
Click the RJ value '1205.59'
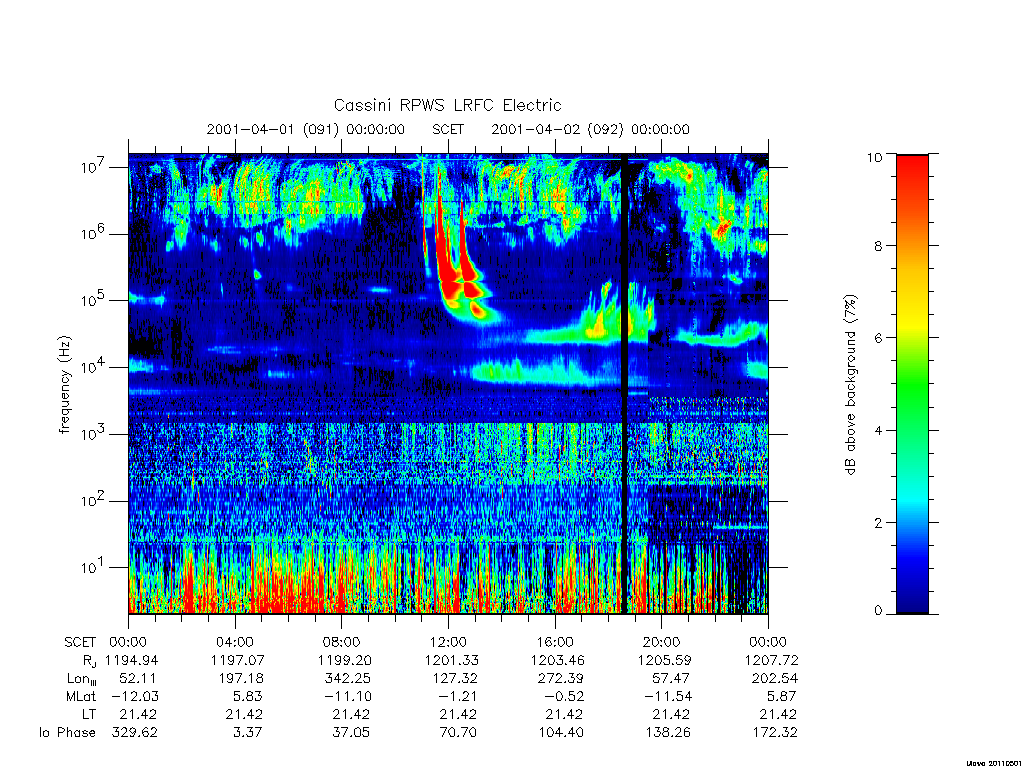pyautogui.click(x=664, y=660)
